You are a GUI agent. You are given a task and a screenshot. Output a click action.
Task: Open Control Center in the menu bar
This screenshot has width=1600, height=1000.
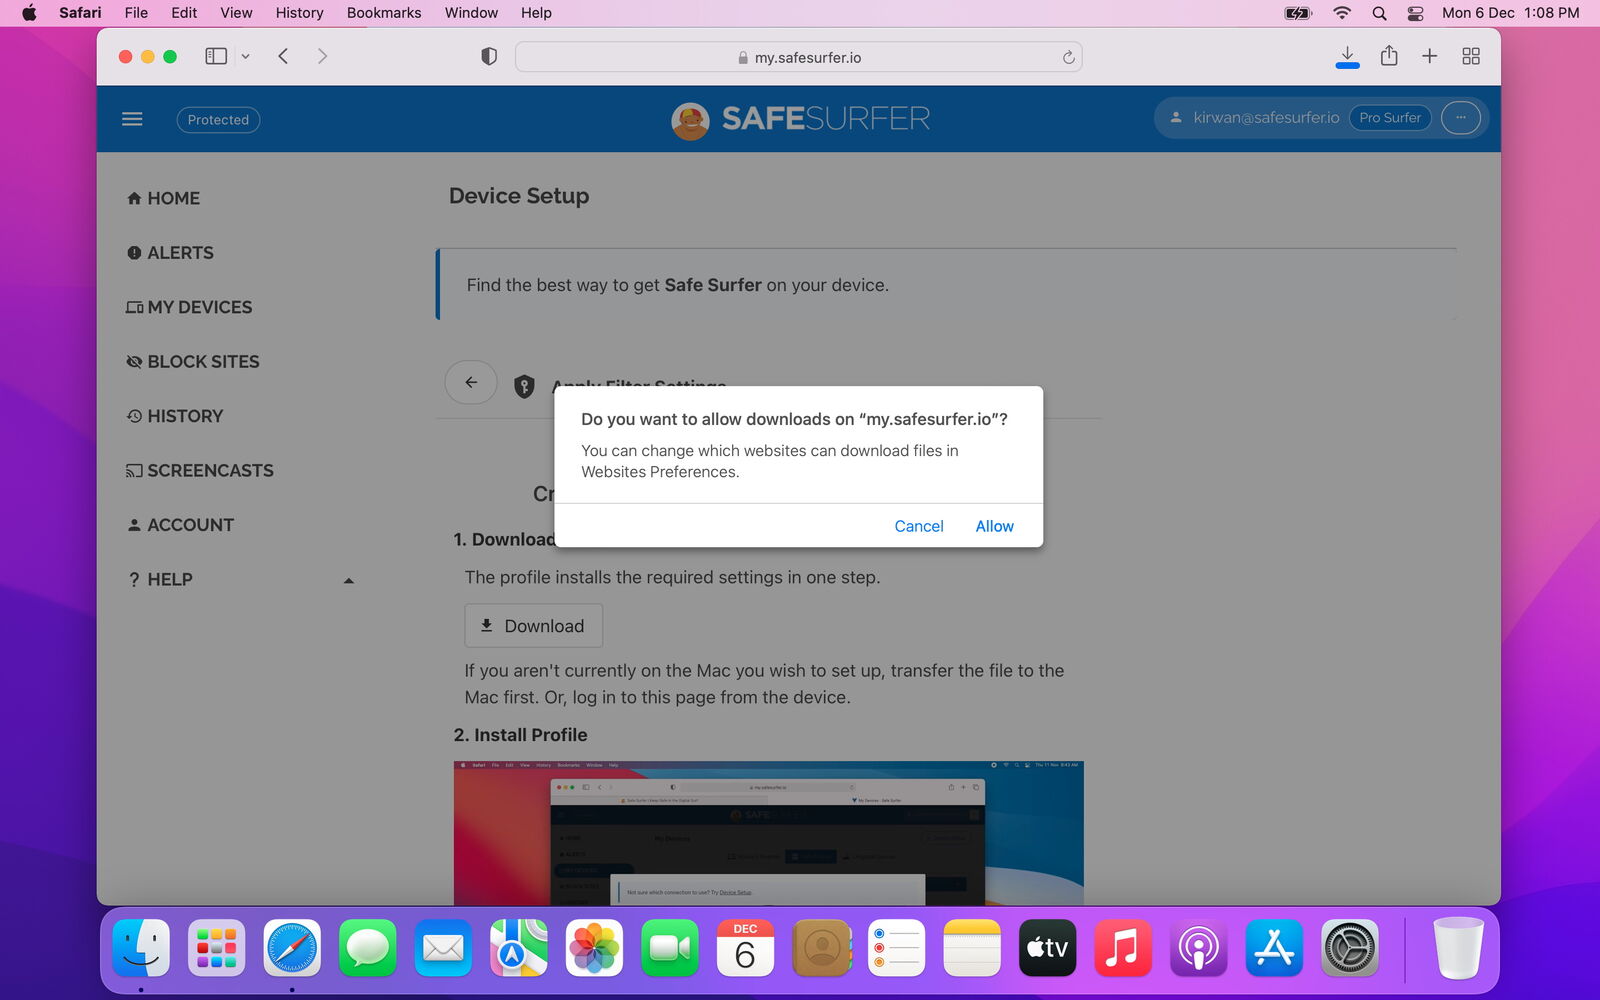[1415, 13]
